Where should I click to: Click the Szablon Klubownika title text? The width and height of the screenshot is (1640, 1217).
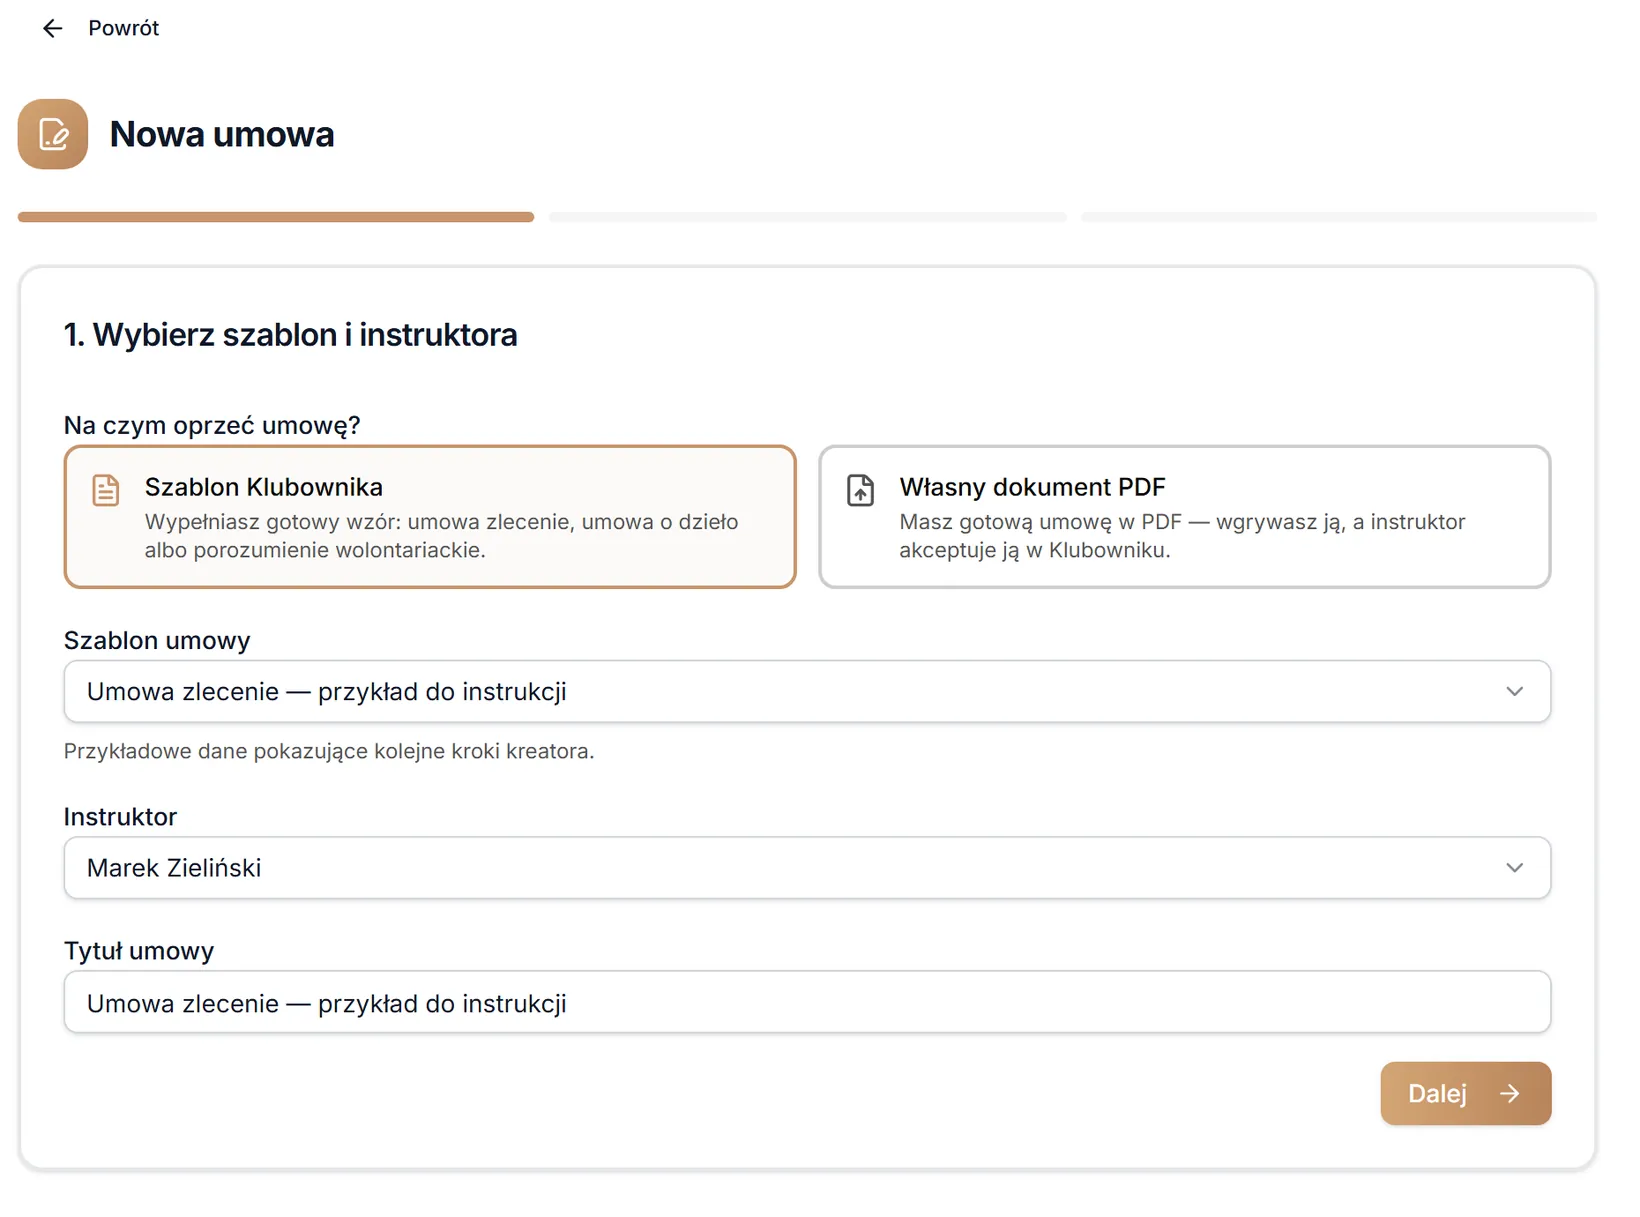pos(264,487)
